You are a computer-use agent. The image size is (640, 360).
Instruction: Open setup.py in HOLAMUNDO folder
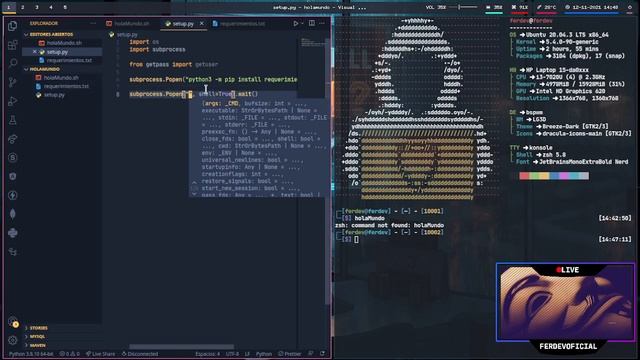click(61, 95)
